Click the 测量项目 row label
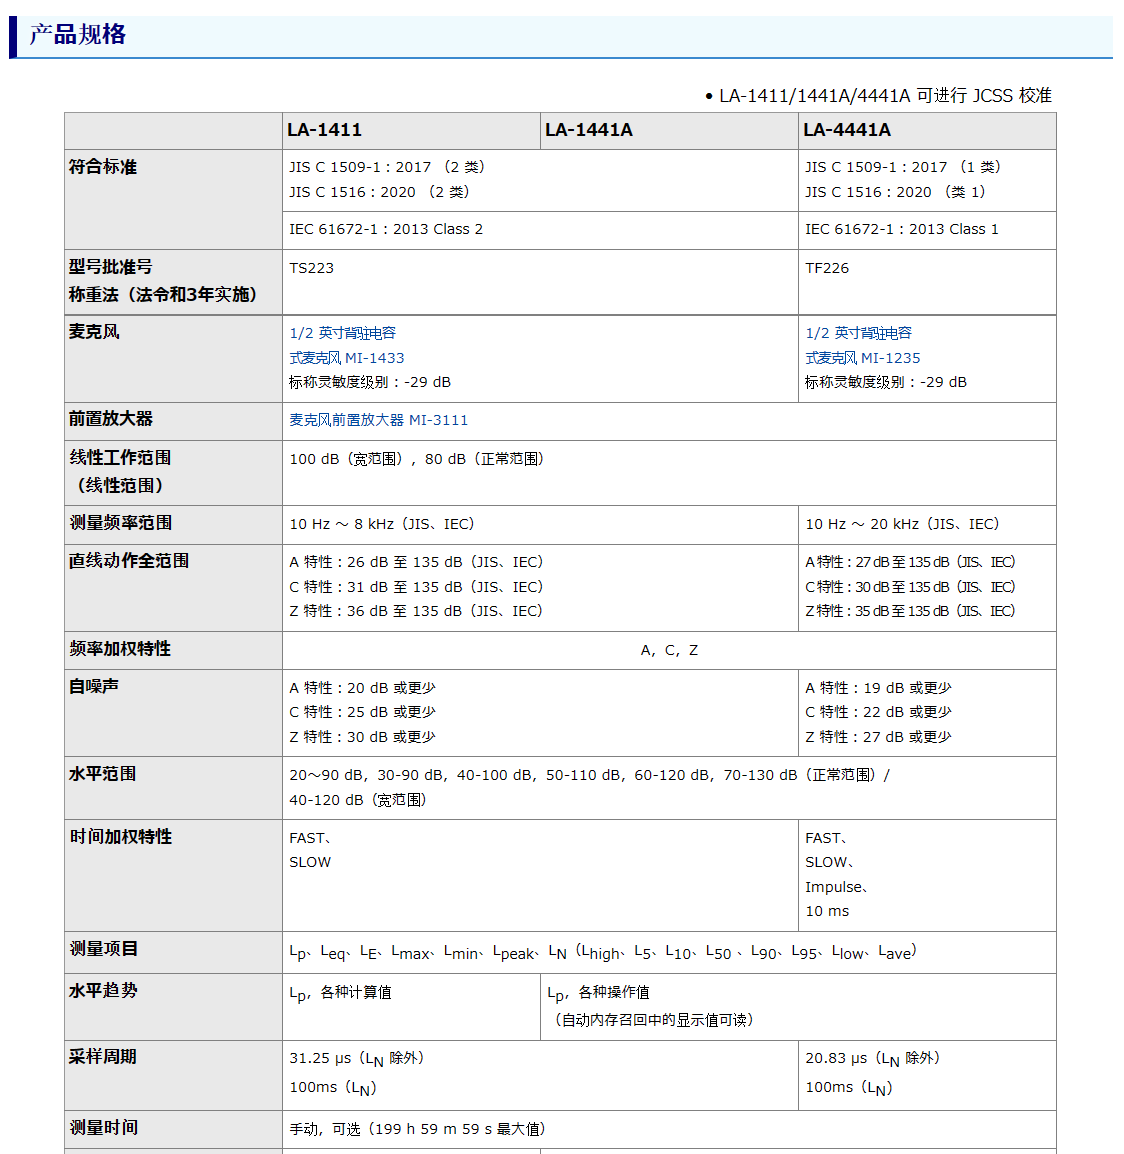The height and width of the screenshot is (1154, 1124). coord(104,949)
